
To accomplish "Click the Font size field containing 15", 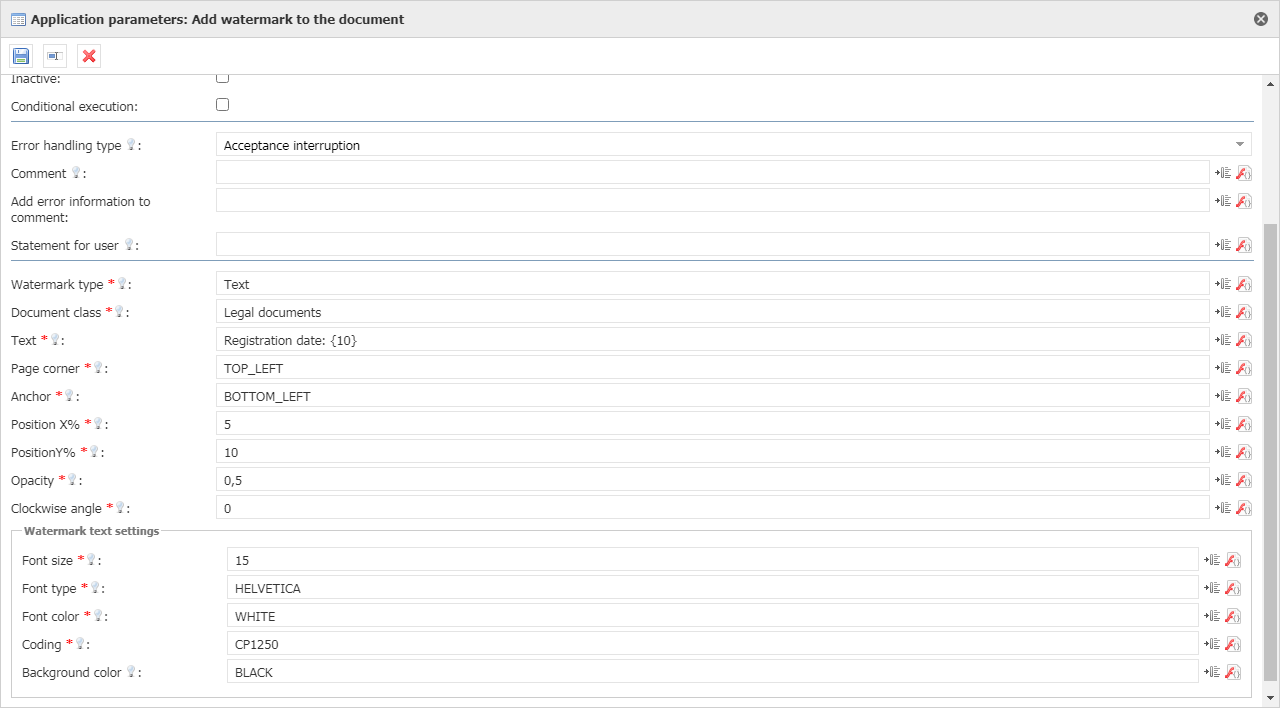I will click(x=713, y=560).
